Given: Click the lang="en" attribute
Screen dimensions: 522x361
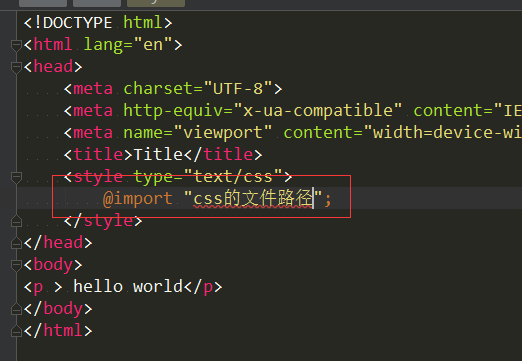Looking at the screenshot, I should click(x=128, y=45).
